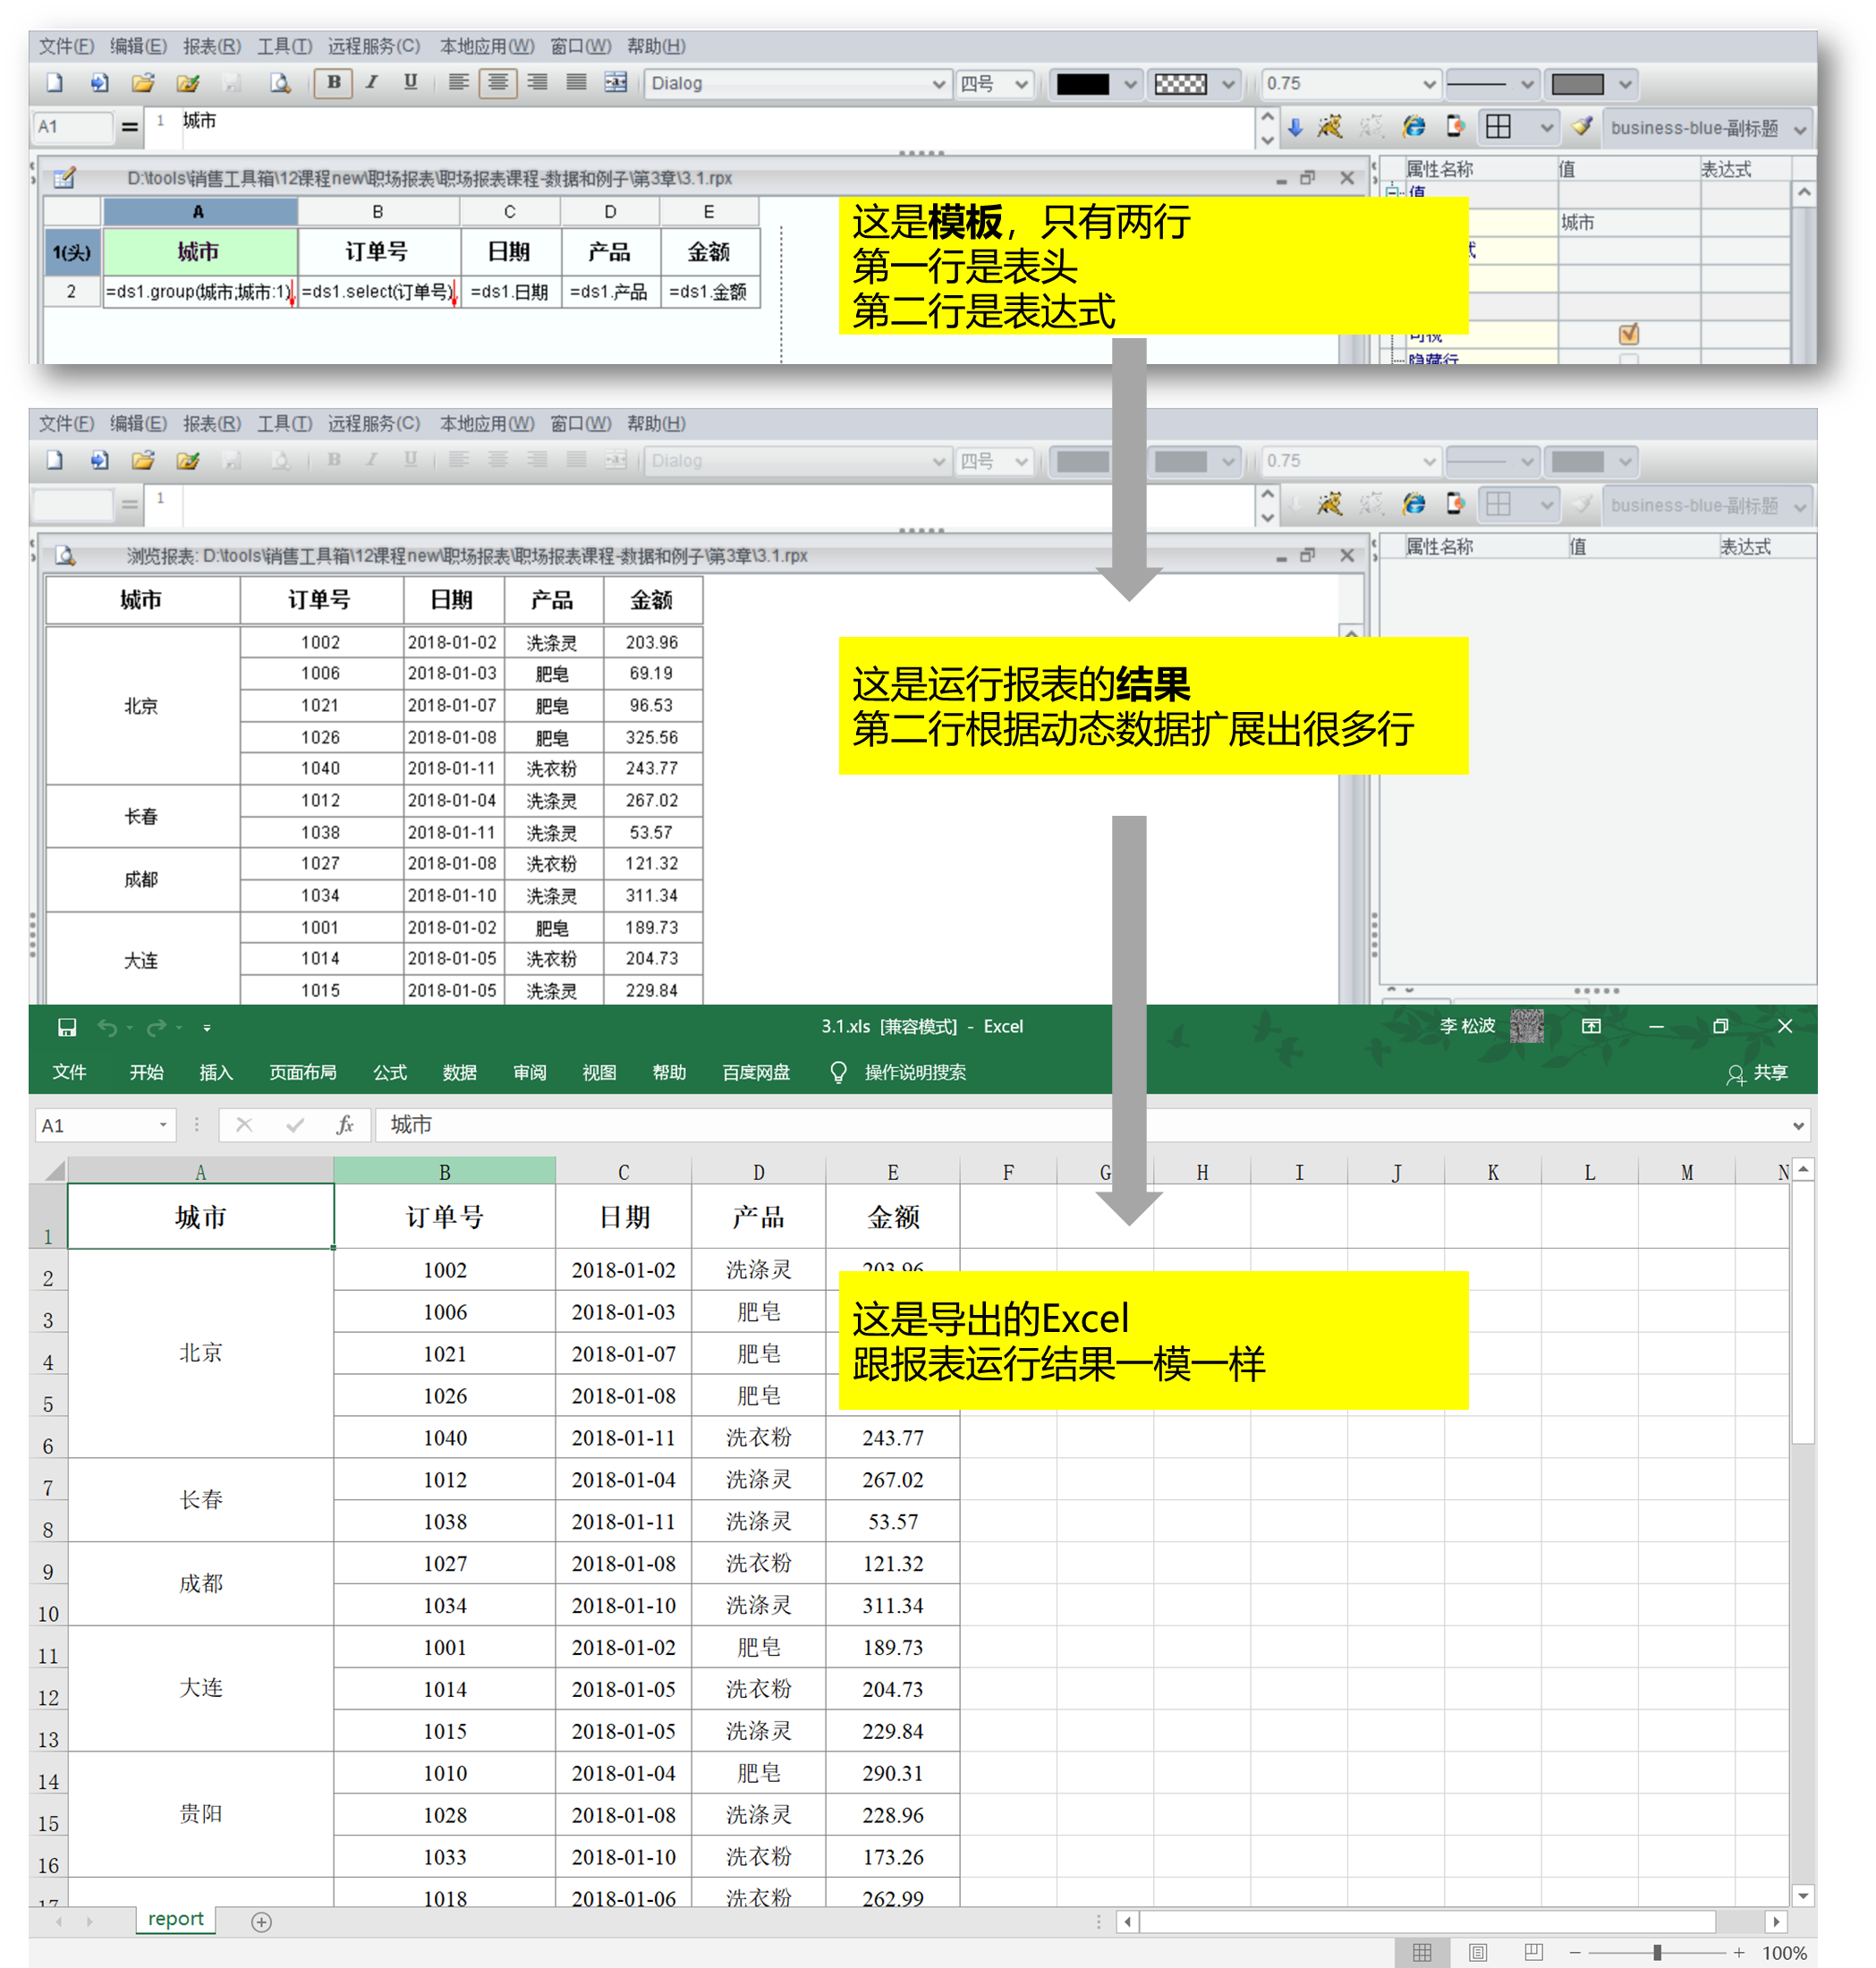1876x1968 pixels.
Task: Click the Excel save icon
Action: pos(67,1027)
